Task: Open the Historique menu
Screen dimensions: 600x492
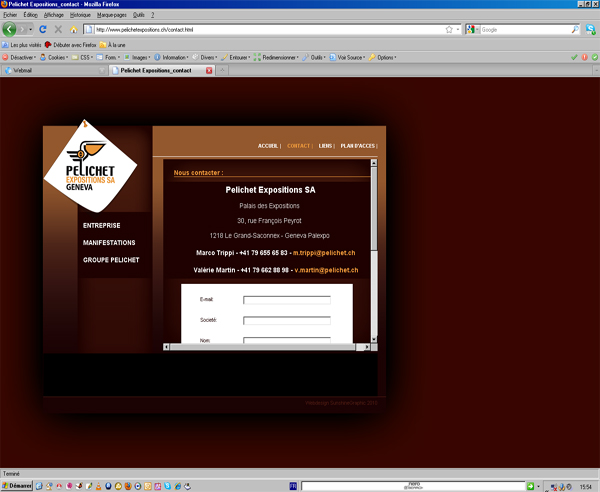Action: click(x=80, y=15)
